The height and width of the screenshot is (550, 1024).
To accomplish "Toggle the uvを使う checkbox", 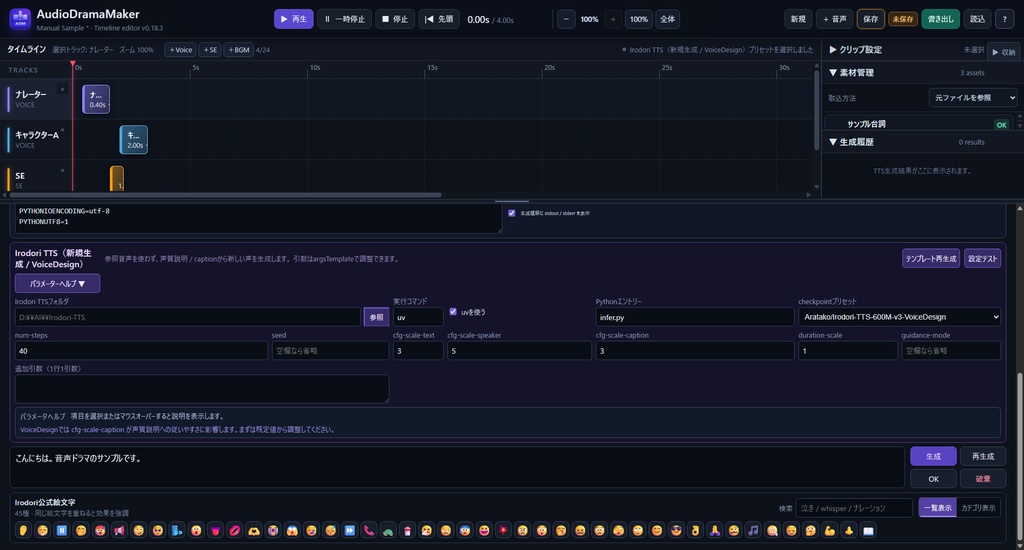I will (453, 312).
